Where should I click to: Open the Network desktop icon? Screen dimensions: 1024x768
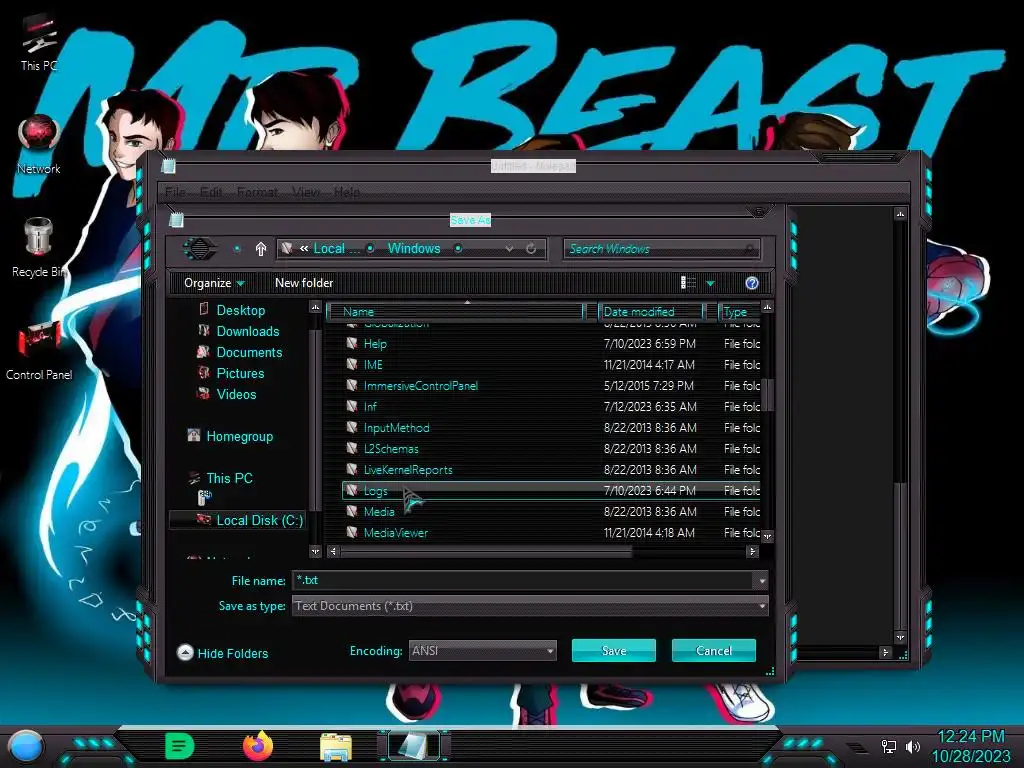point(39,145)
